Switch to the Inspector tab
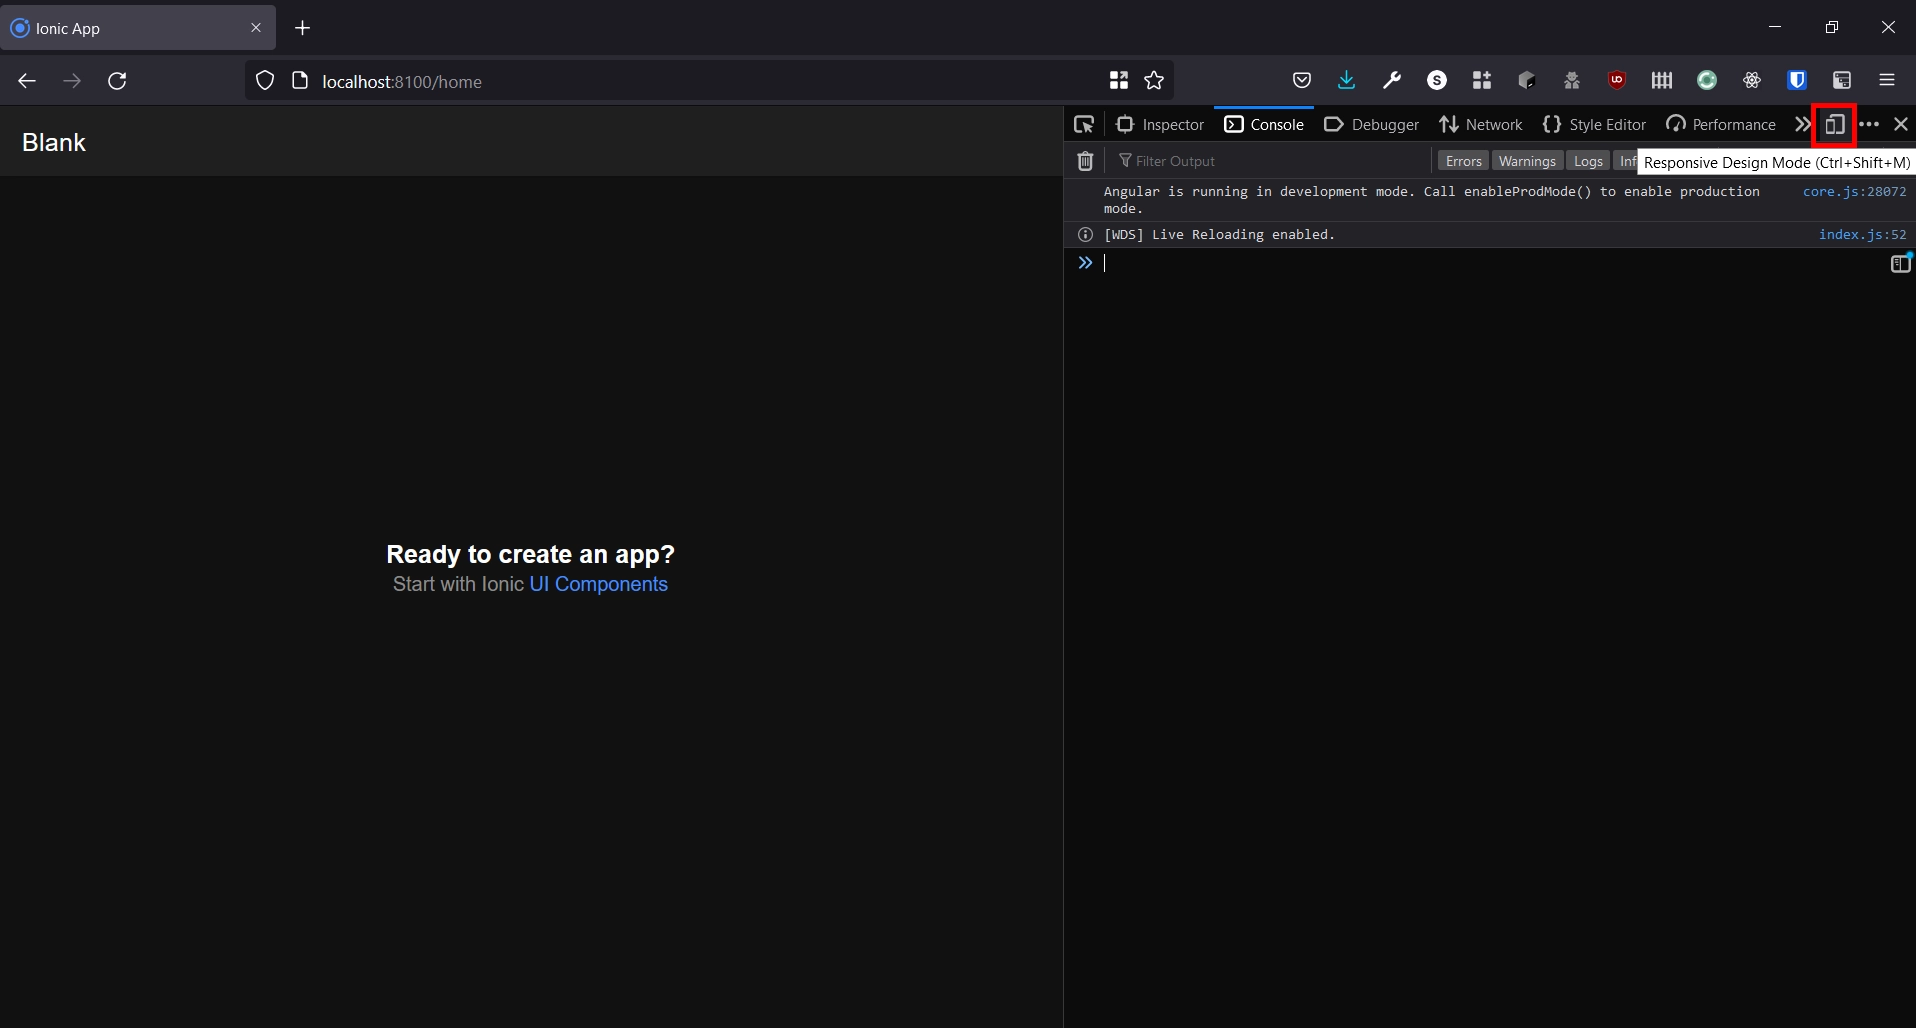 pos(1160,124)
